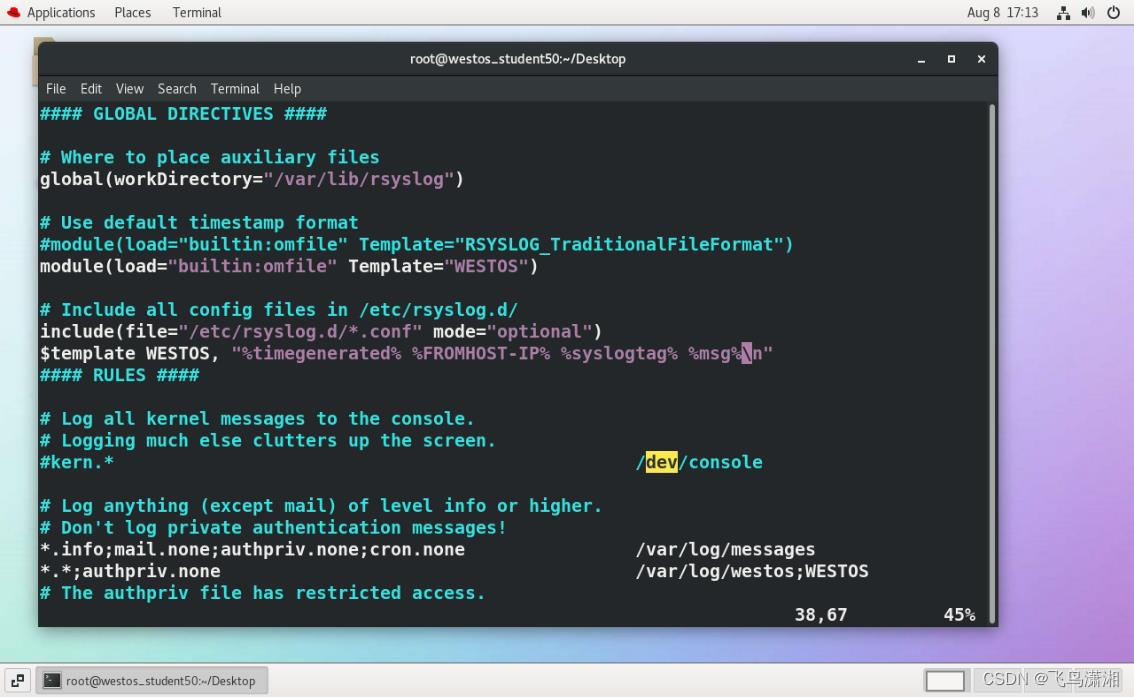The height and width of the screenshot is (697, 1134).
Task: Open the File menu of the terminal
Action: point(56,88)
